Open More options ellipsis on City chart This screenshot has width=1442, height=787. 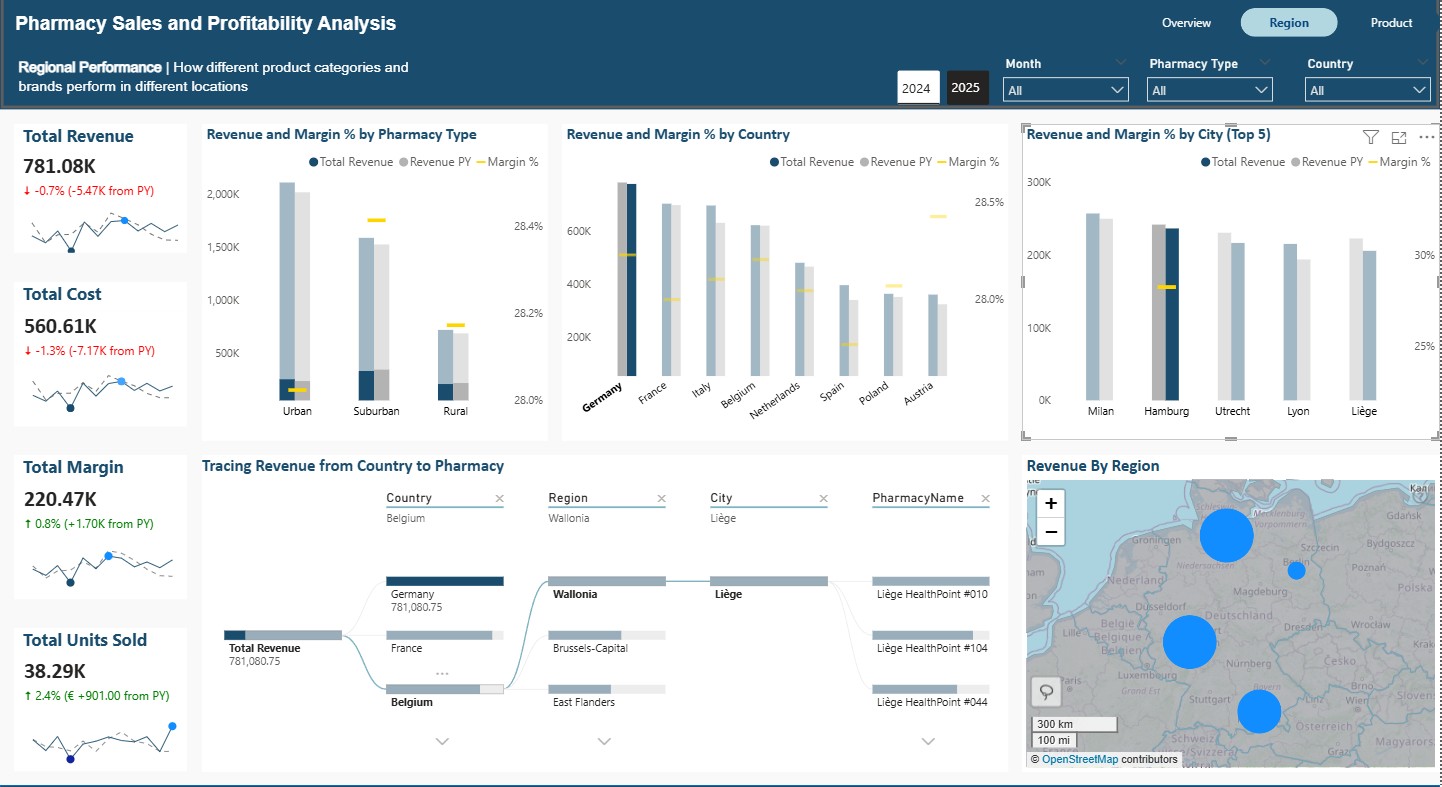coord(1426,138)
